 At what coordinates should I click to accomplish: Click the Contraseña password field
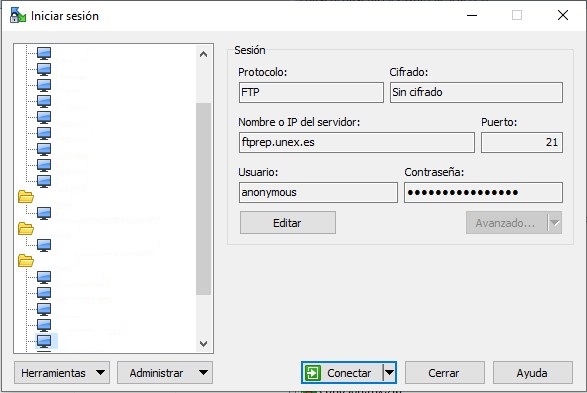click(483, 192)
